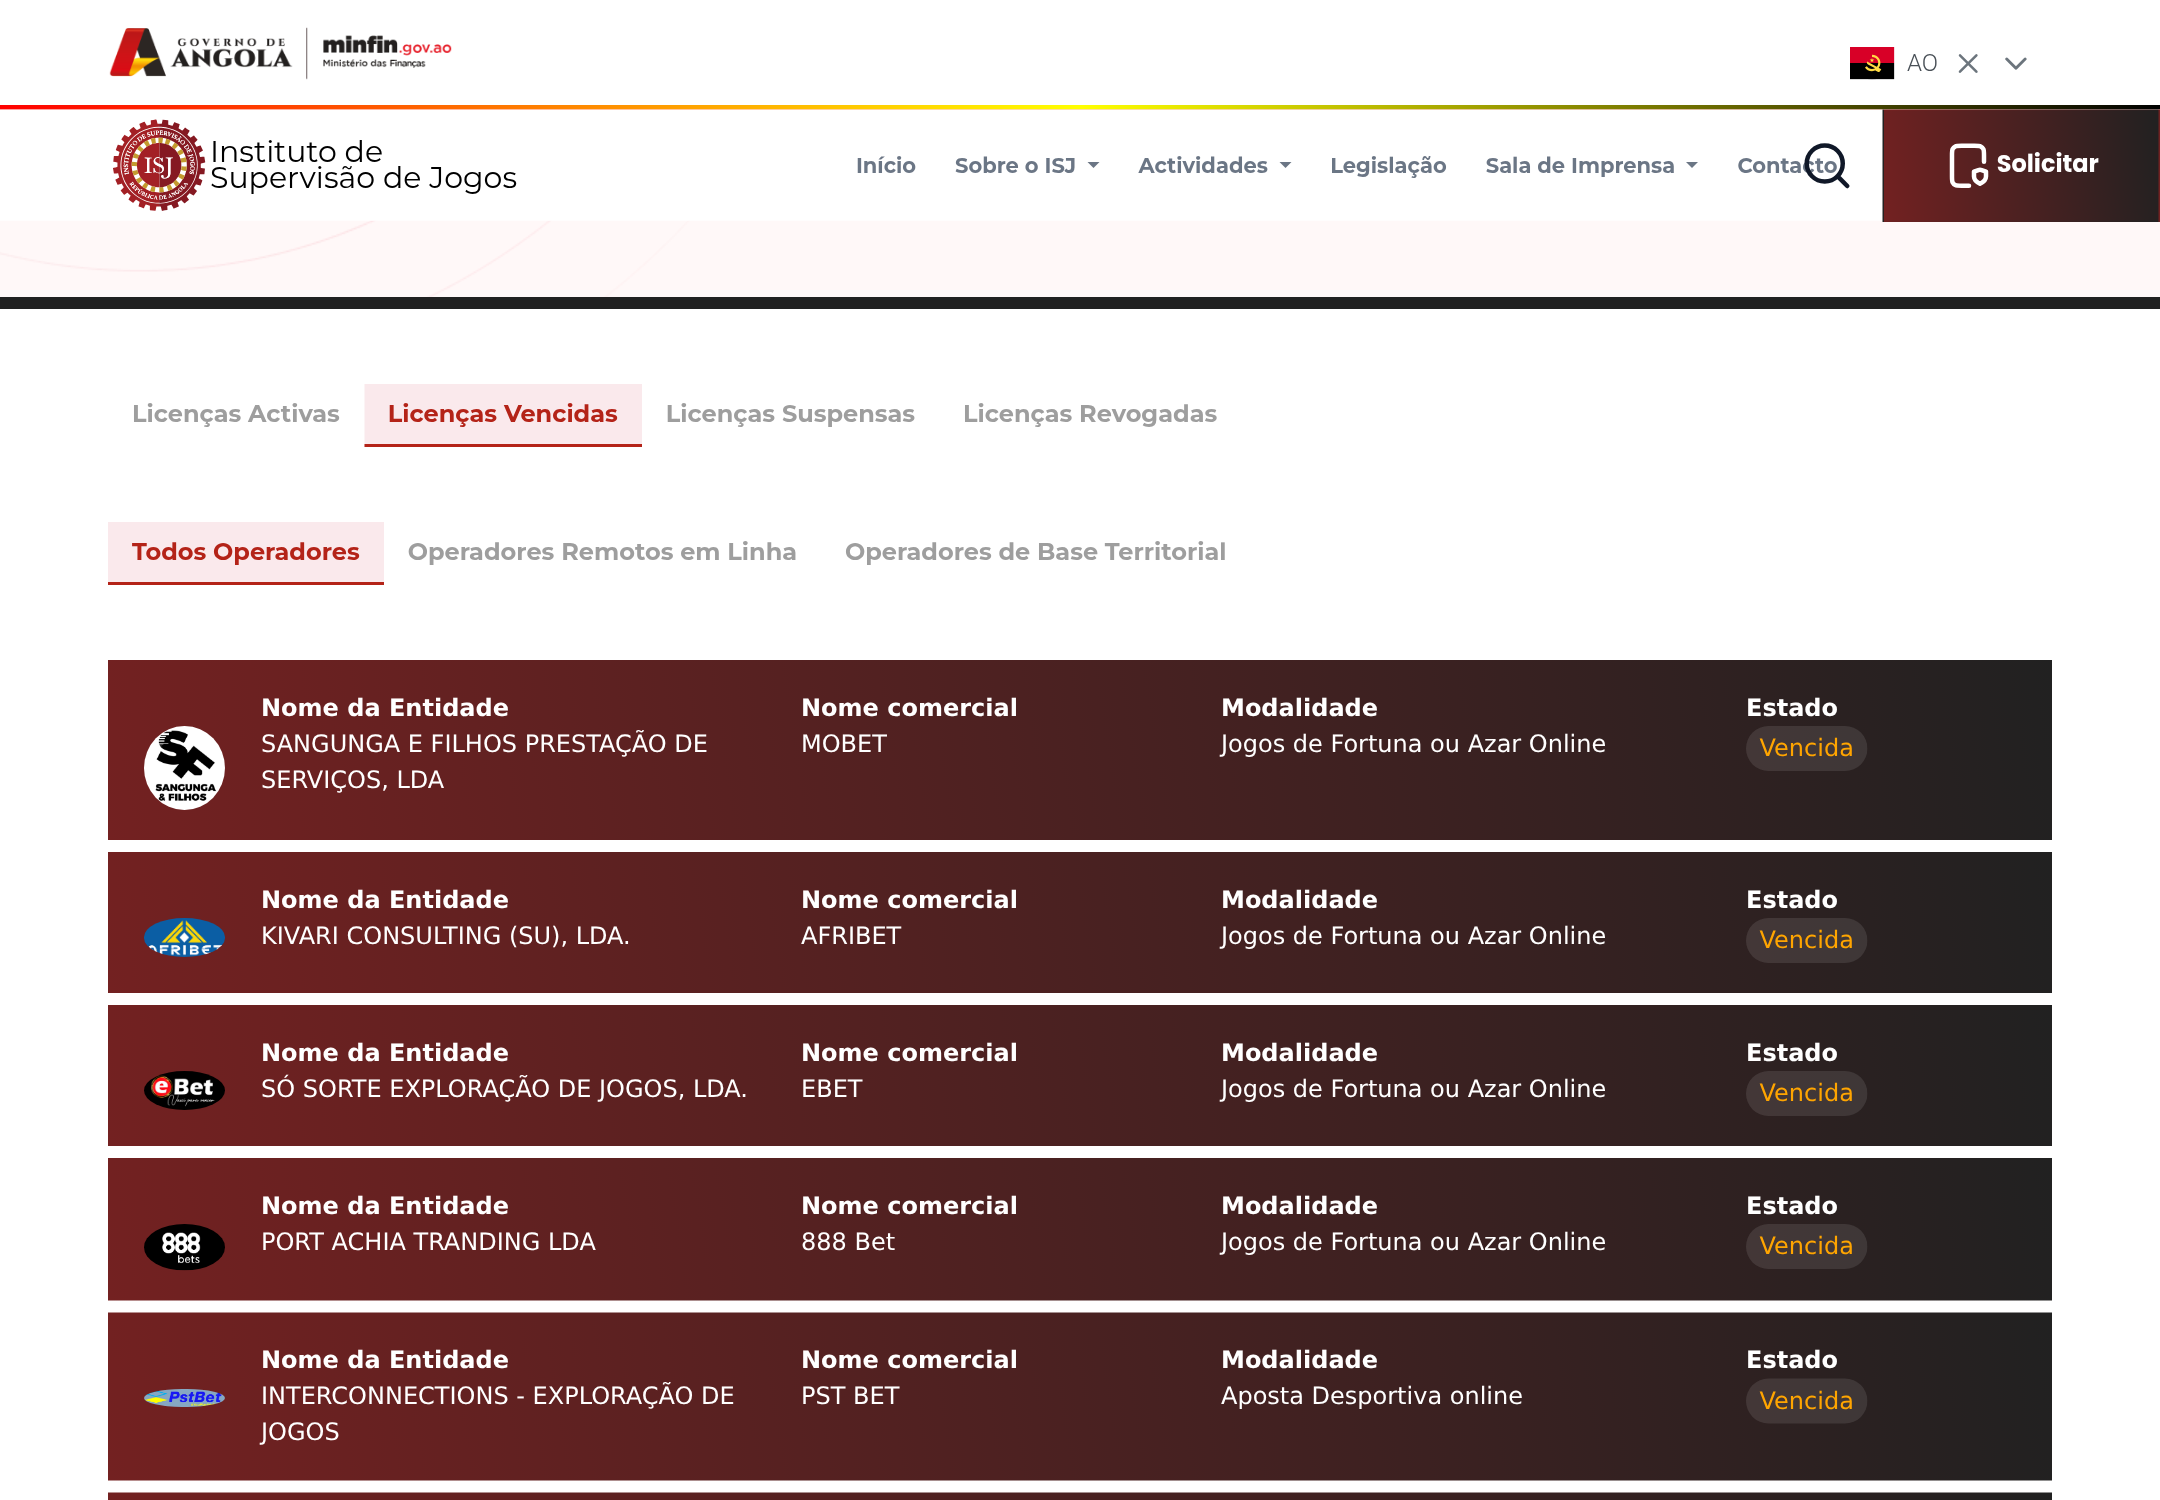Click the 888 bets logo
The image size is (2160, 1500).
point(184,1246)
